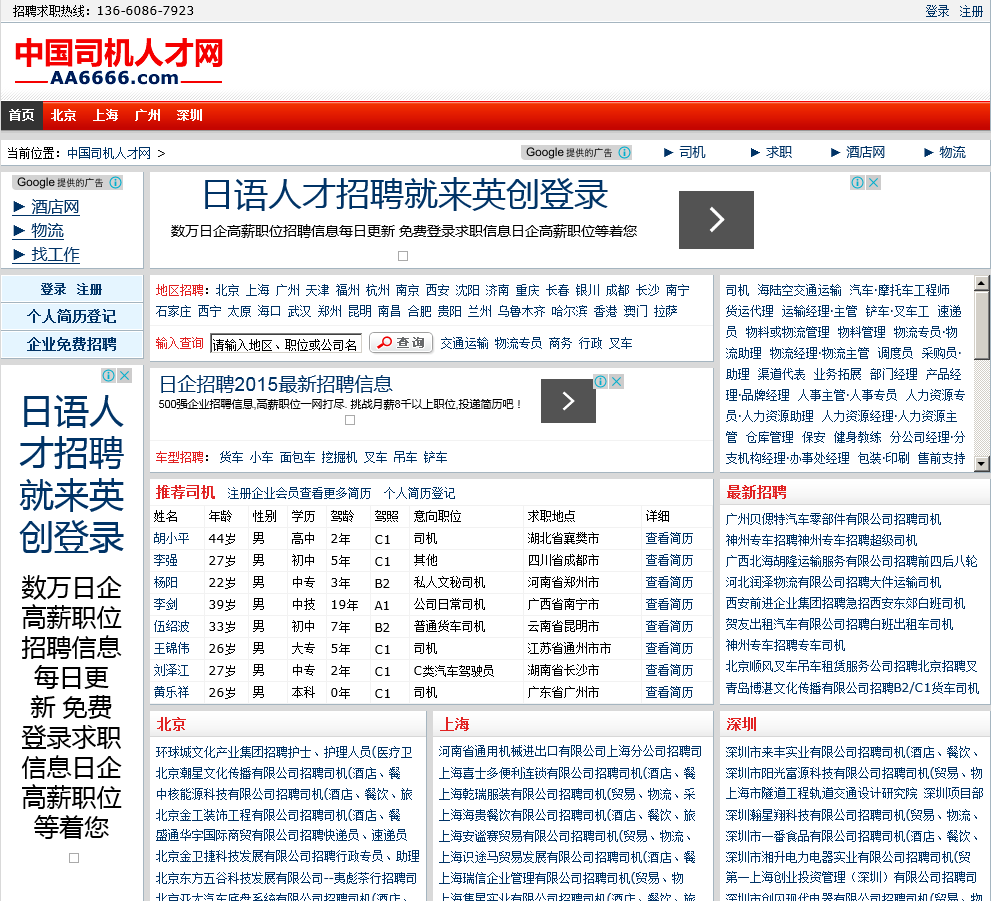Click 中国司机人才网 breadcrumb link
This screenshot has height=901, width=991.
coord(109,153)
